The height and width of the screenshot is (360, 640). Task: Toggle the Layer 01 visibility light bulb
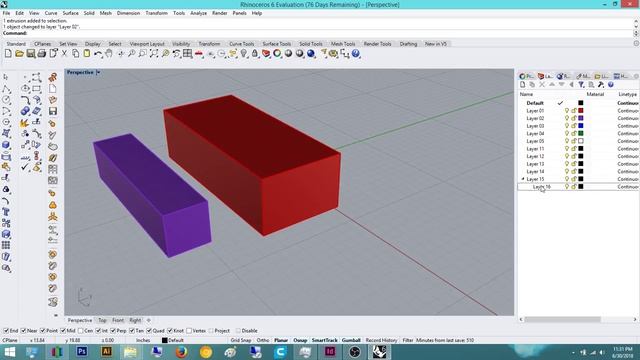coord(567,111)
